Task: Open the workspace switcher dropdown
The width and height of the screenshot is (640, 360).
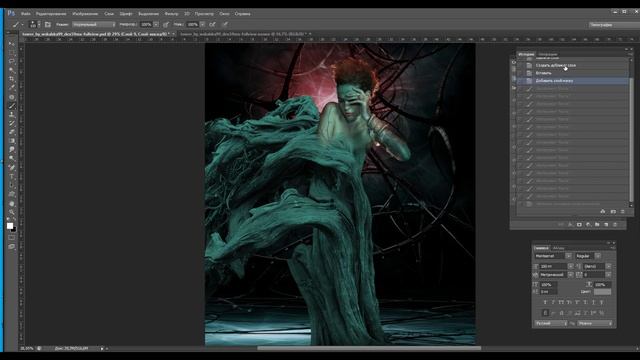Action: click(614, 24)
